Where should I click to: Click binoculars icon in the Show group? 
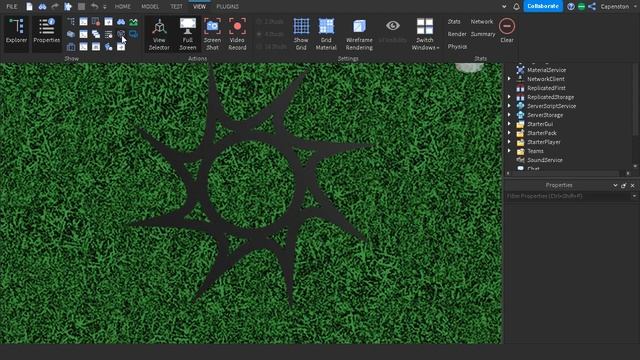pyautogui.click(x=121, y=22)
